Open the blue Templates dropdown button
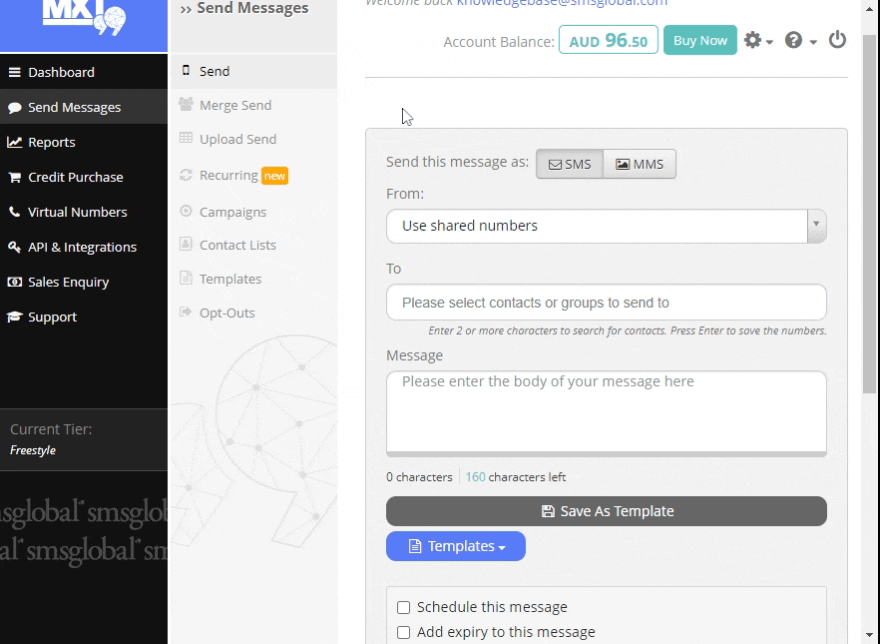The width and height of the screenshot is (880, 644). pyautogui.click(x=456, y=546)
